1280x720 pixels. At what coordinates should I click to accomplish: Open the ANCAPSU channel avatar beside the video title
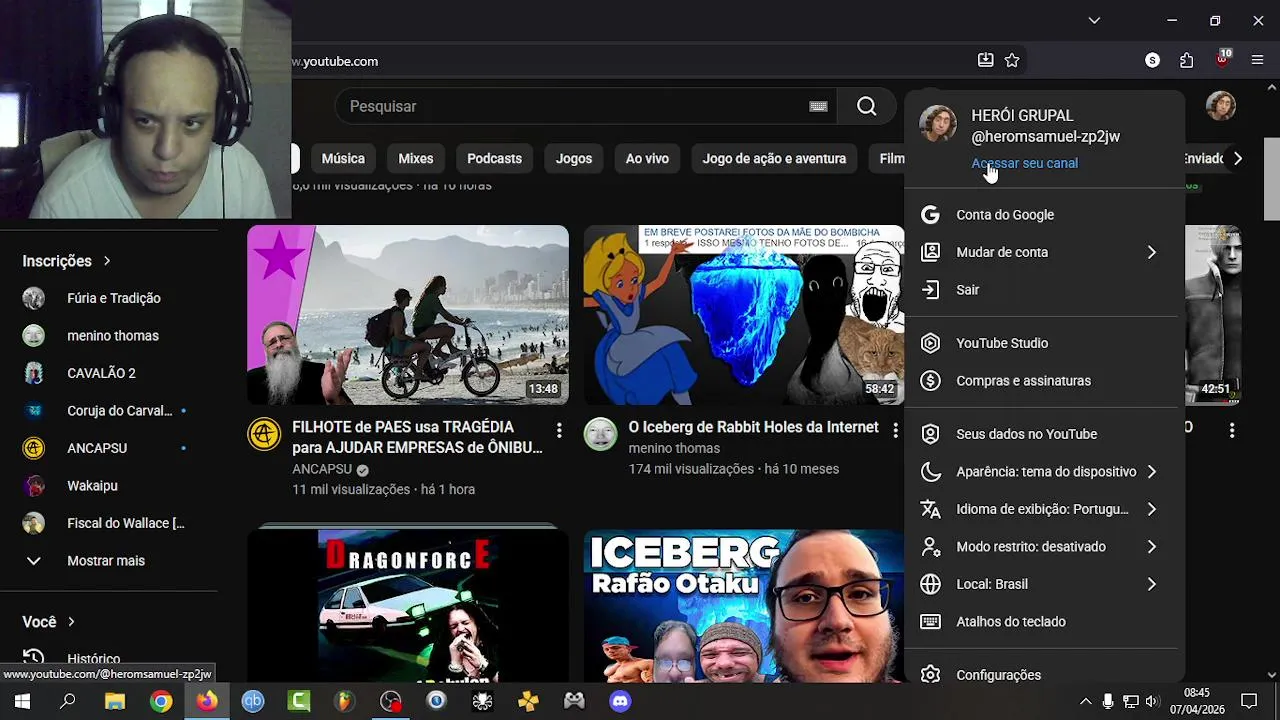coord(264,434)
